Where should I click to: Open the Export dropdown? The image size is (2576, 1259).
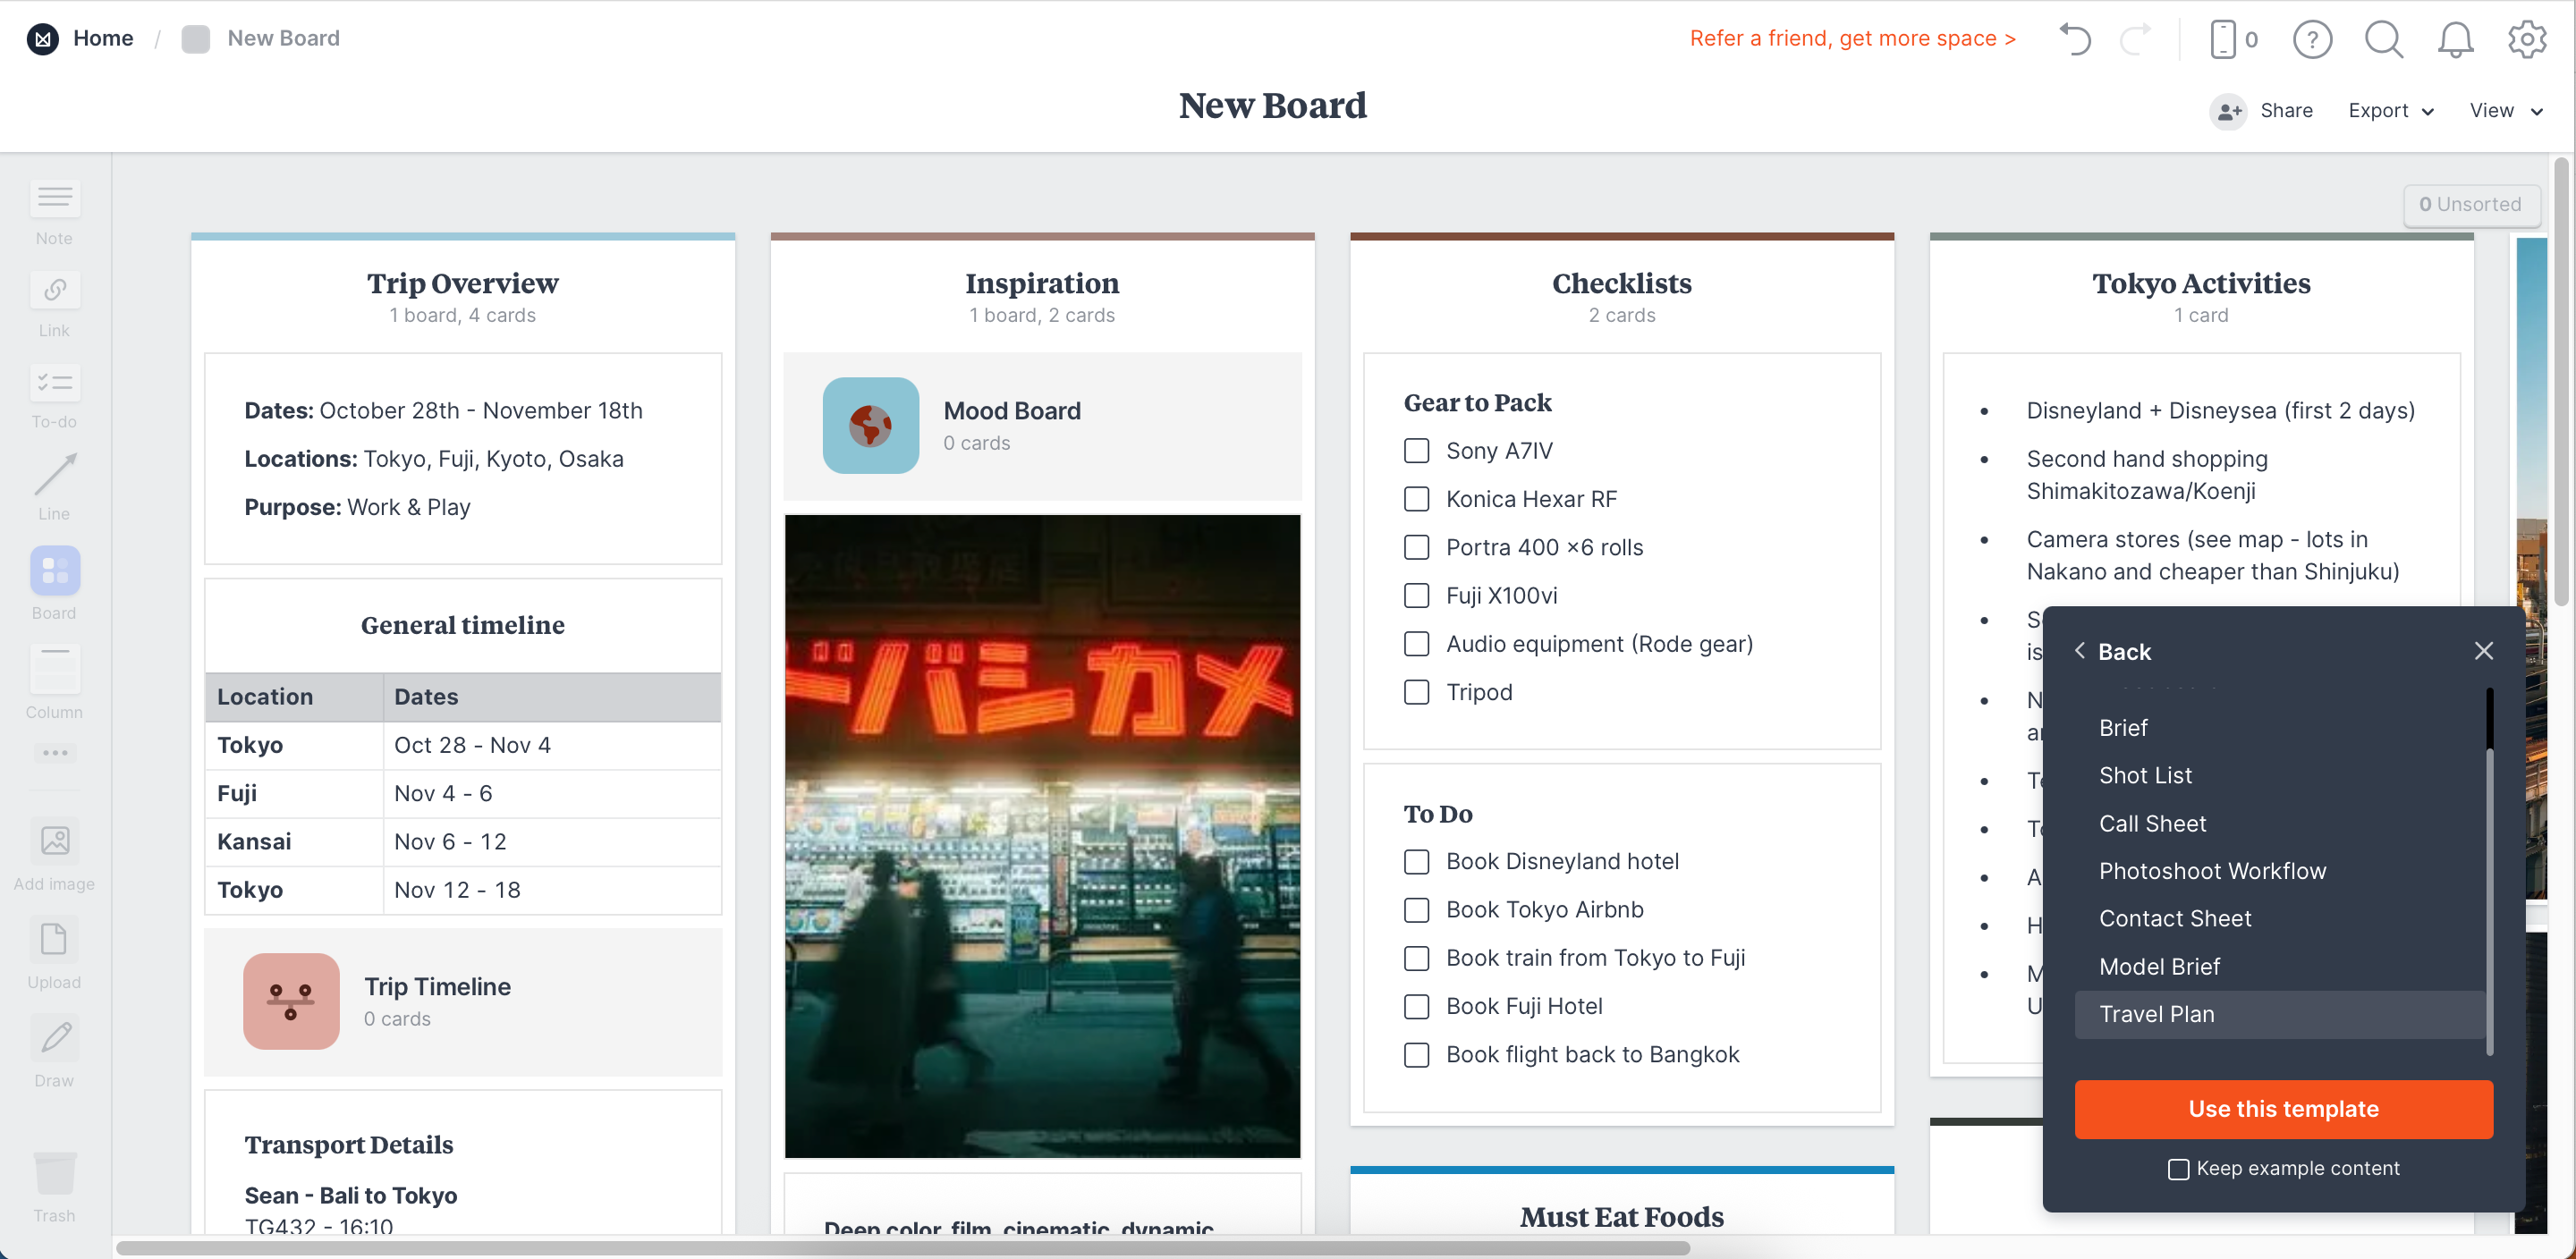tap(2390, 111)
